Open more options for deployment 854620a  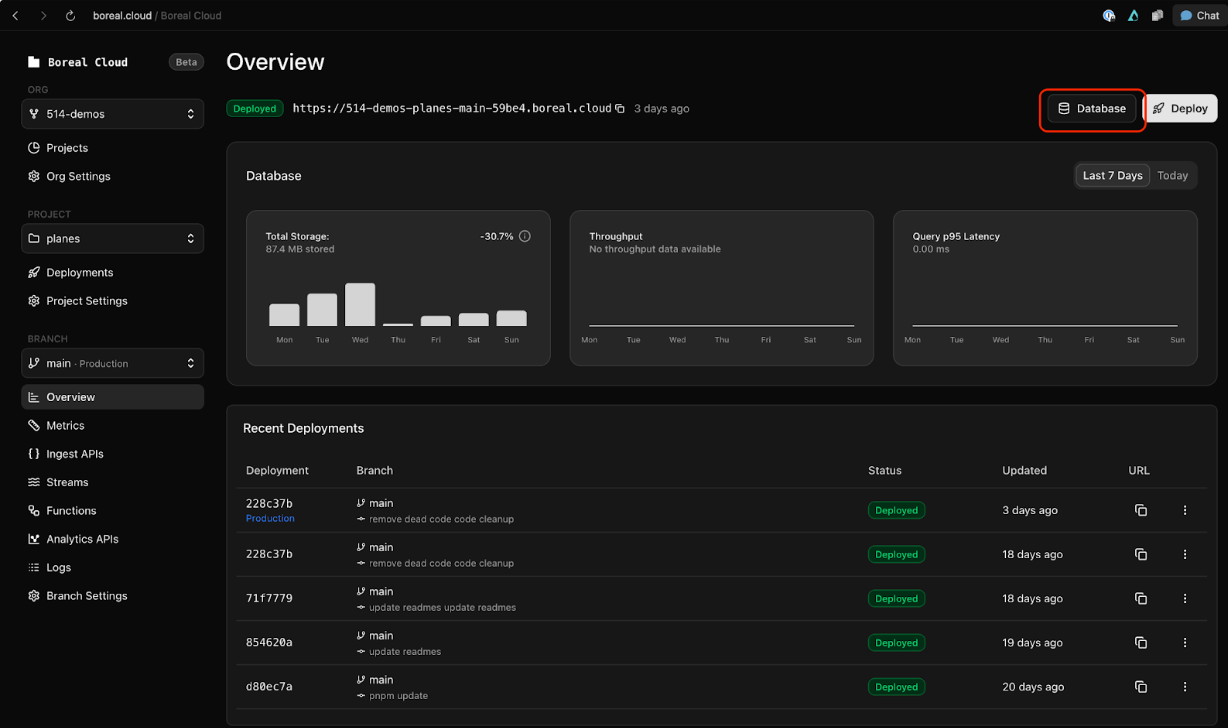point(1185,642)
